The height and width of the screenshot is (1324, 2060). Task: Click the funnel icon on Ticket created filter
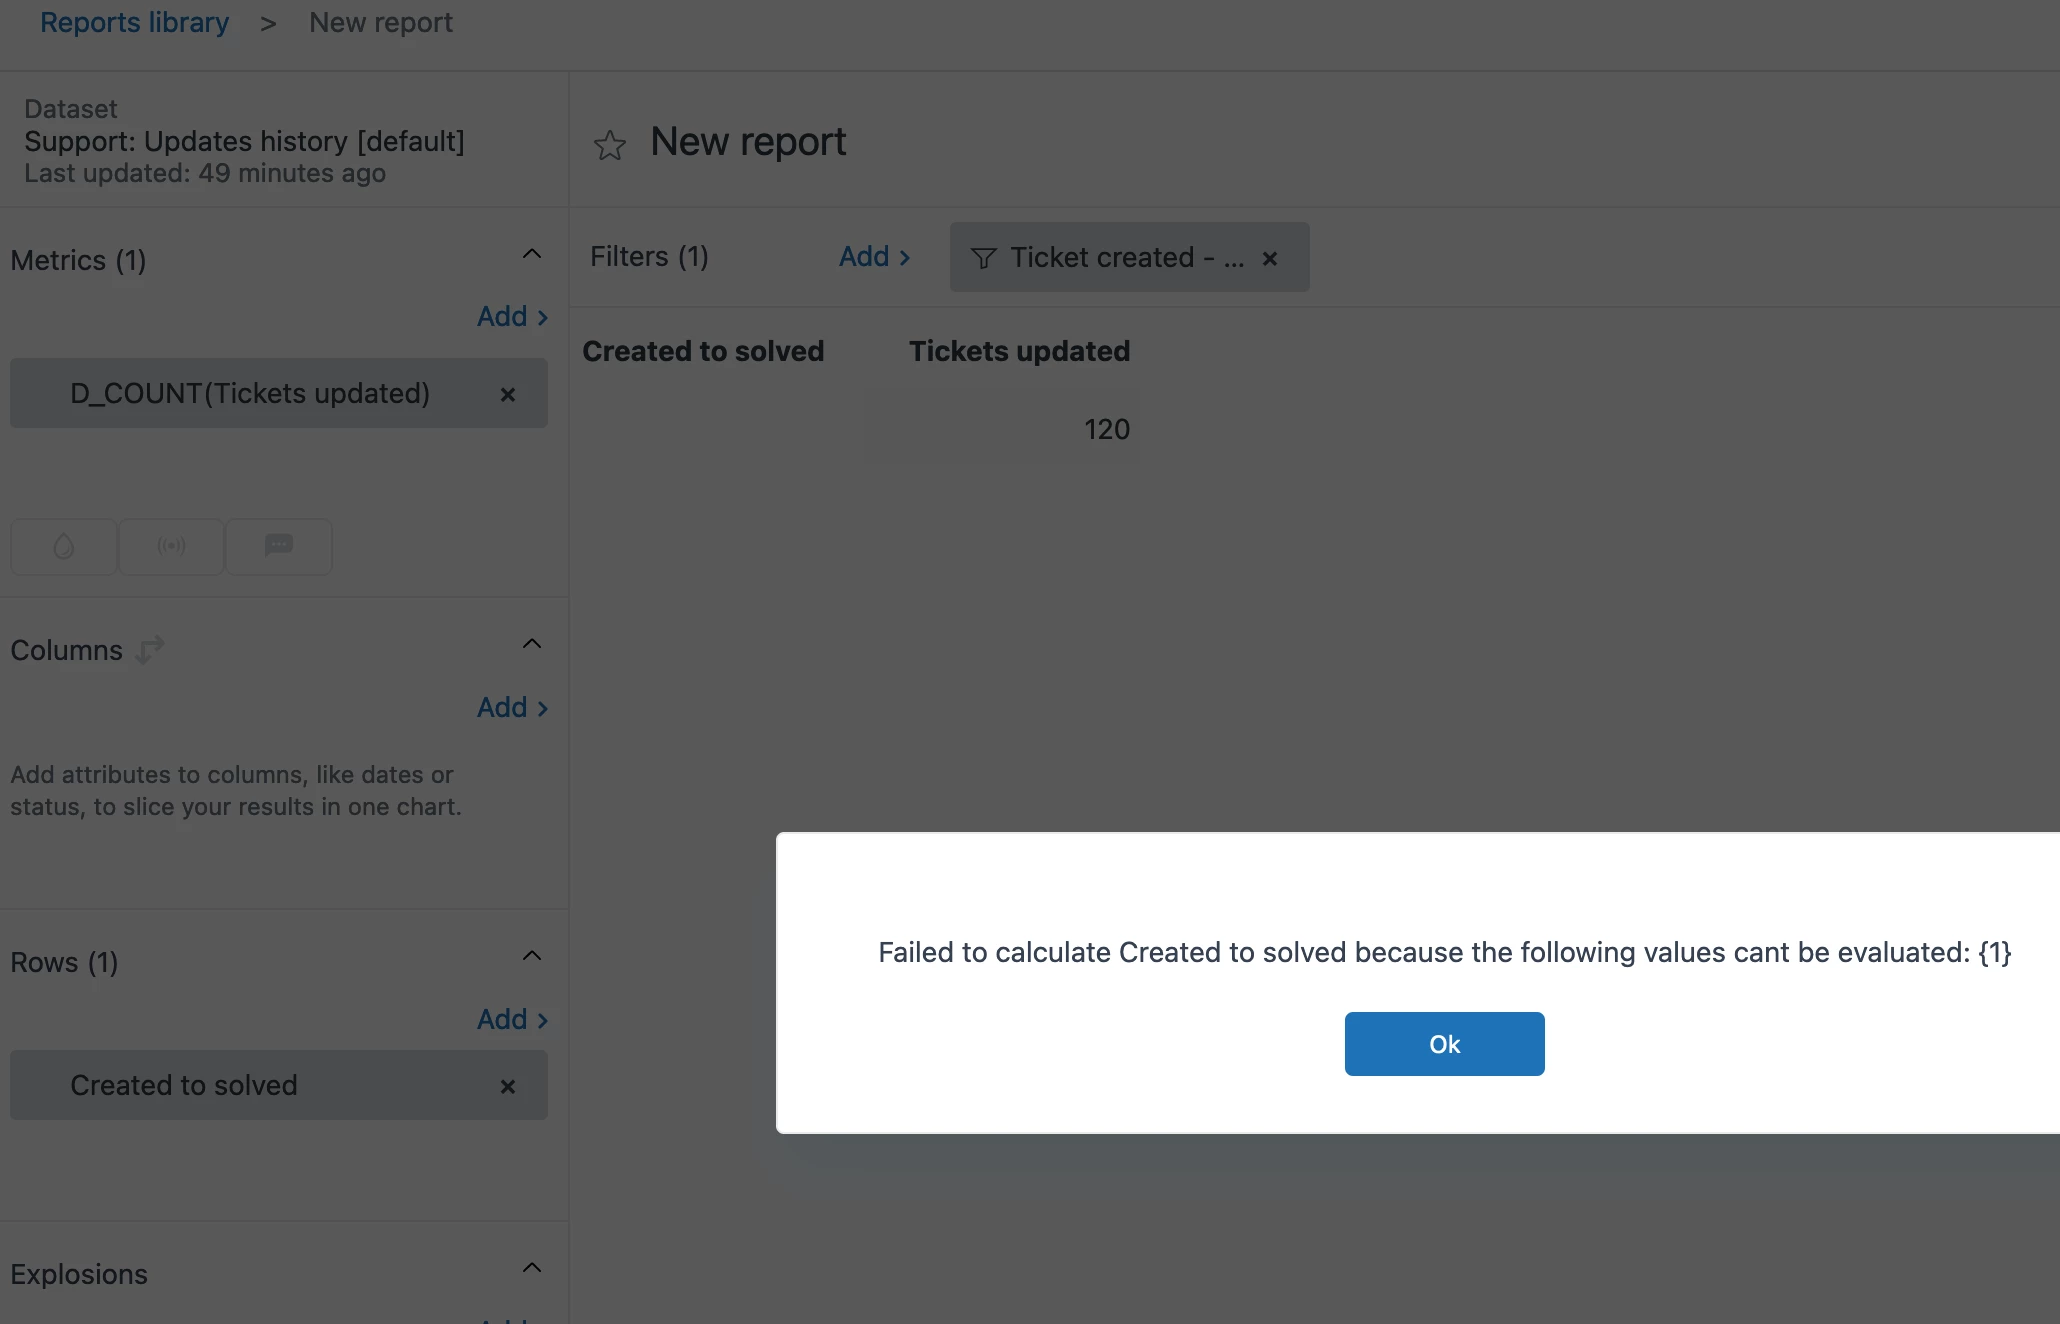point(983,259)
